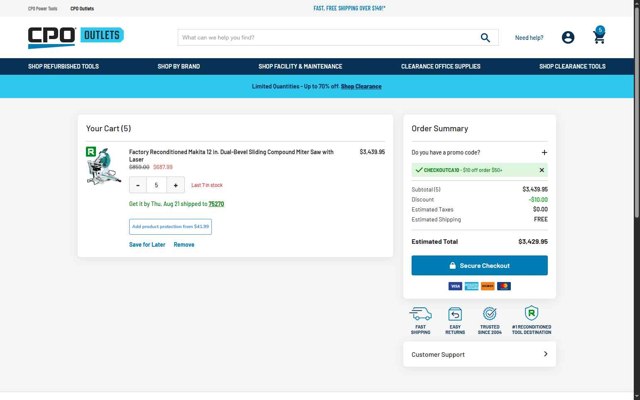Click the Mastercard icon
640x400 pixels.
(504, 286)
